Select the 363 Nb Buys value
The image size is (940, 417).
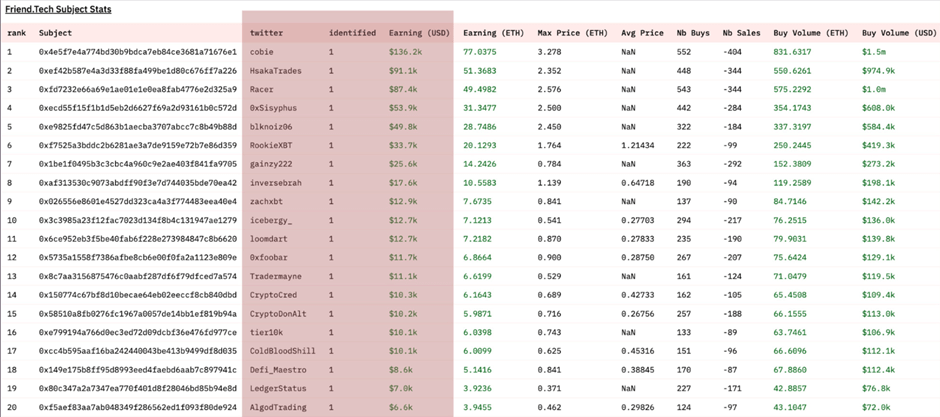point(684,164)
